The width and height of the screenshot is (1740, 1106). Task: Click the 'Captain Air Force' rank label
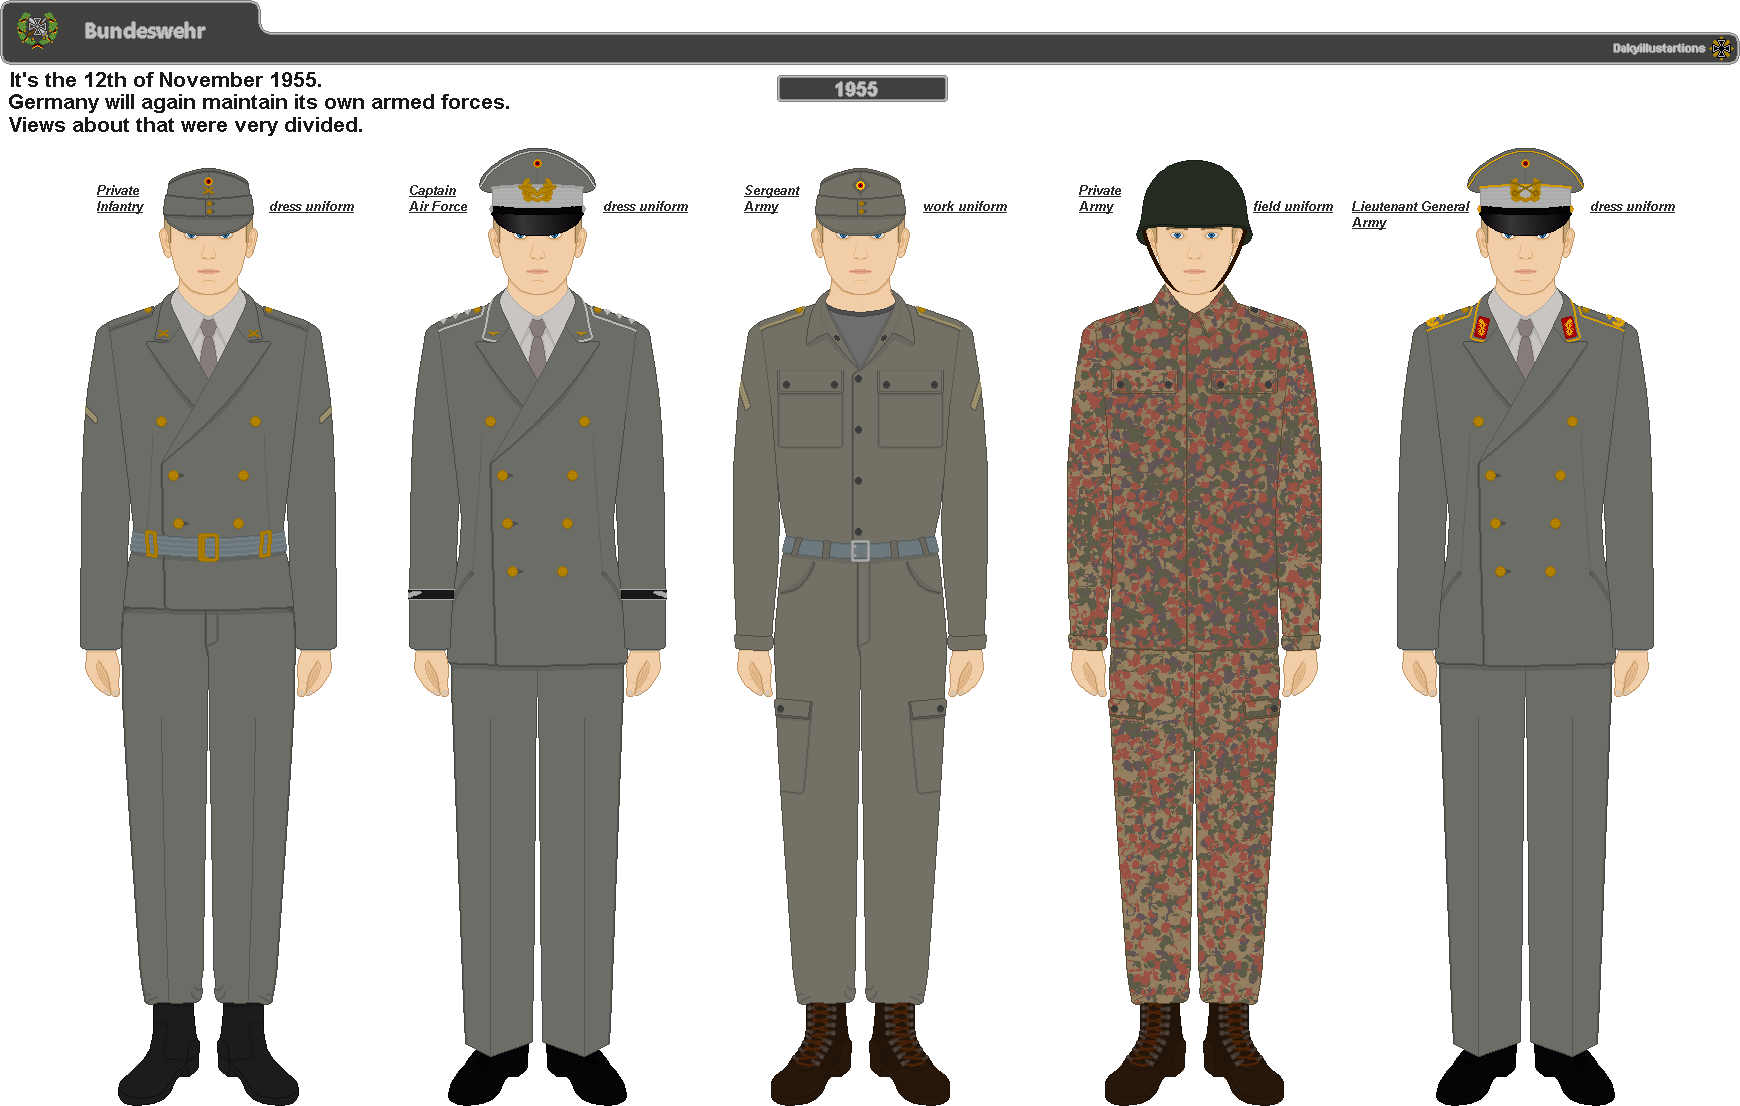tap(438, 198)
